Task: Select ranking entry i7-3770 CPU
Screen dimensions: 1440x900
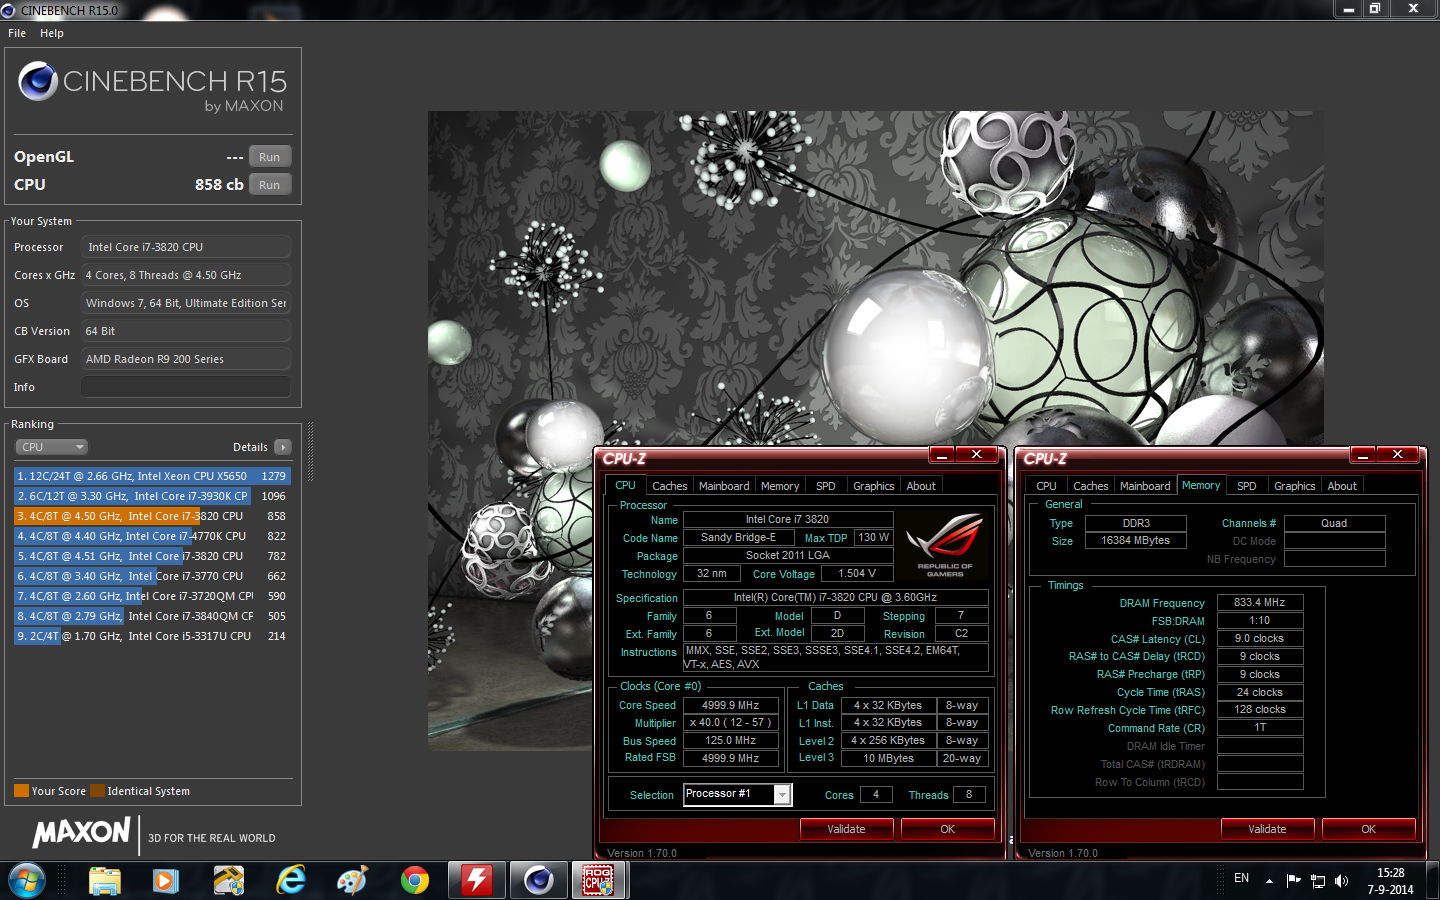Action: (x=152, y=576)
